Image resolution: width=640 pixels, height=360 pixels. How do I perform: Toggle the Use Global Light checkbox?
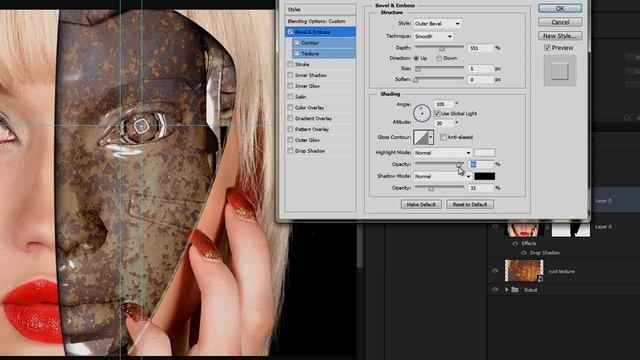coord(437,113)
